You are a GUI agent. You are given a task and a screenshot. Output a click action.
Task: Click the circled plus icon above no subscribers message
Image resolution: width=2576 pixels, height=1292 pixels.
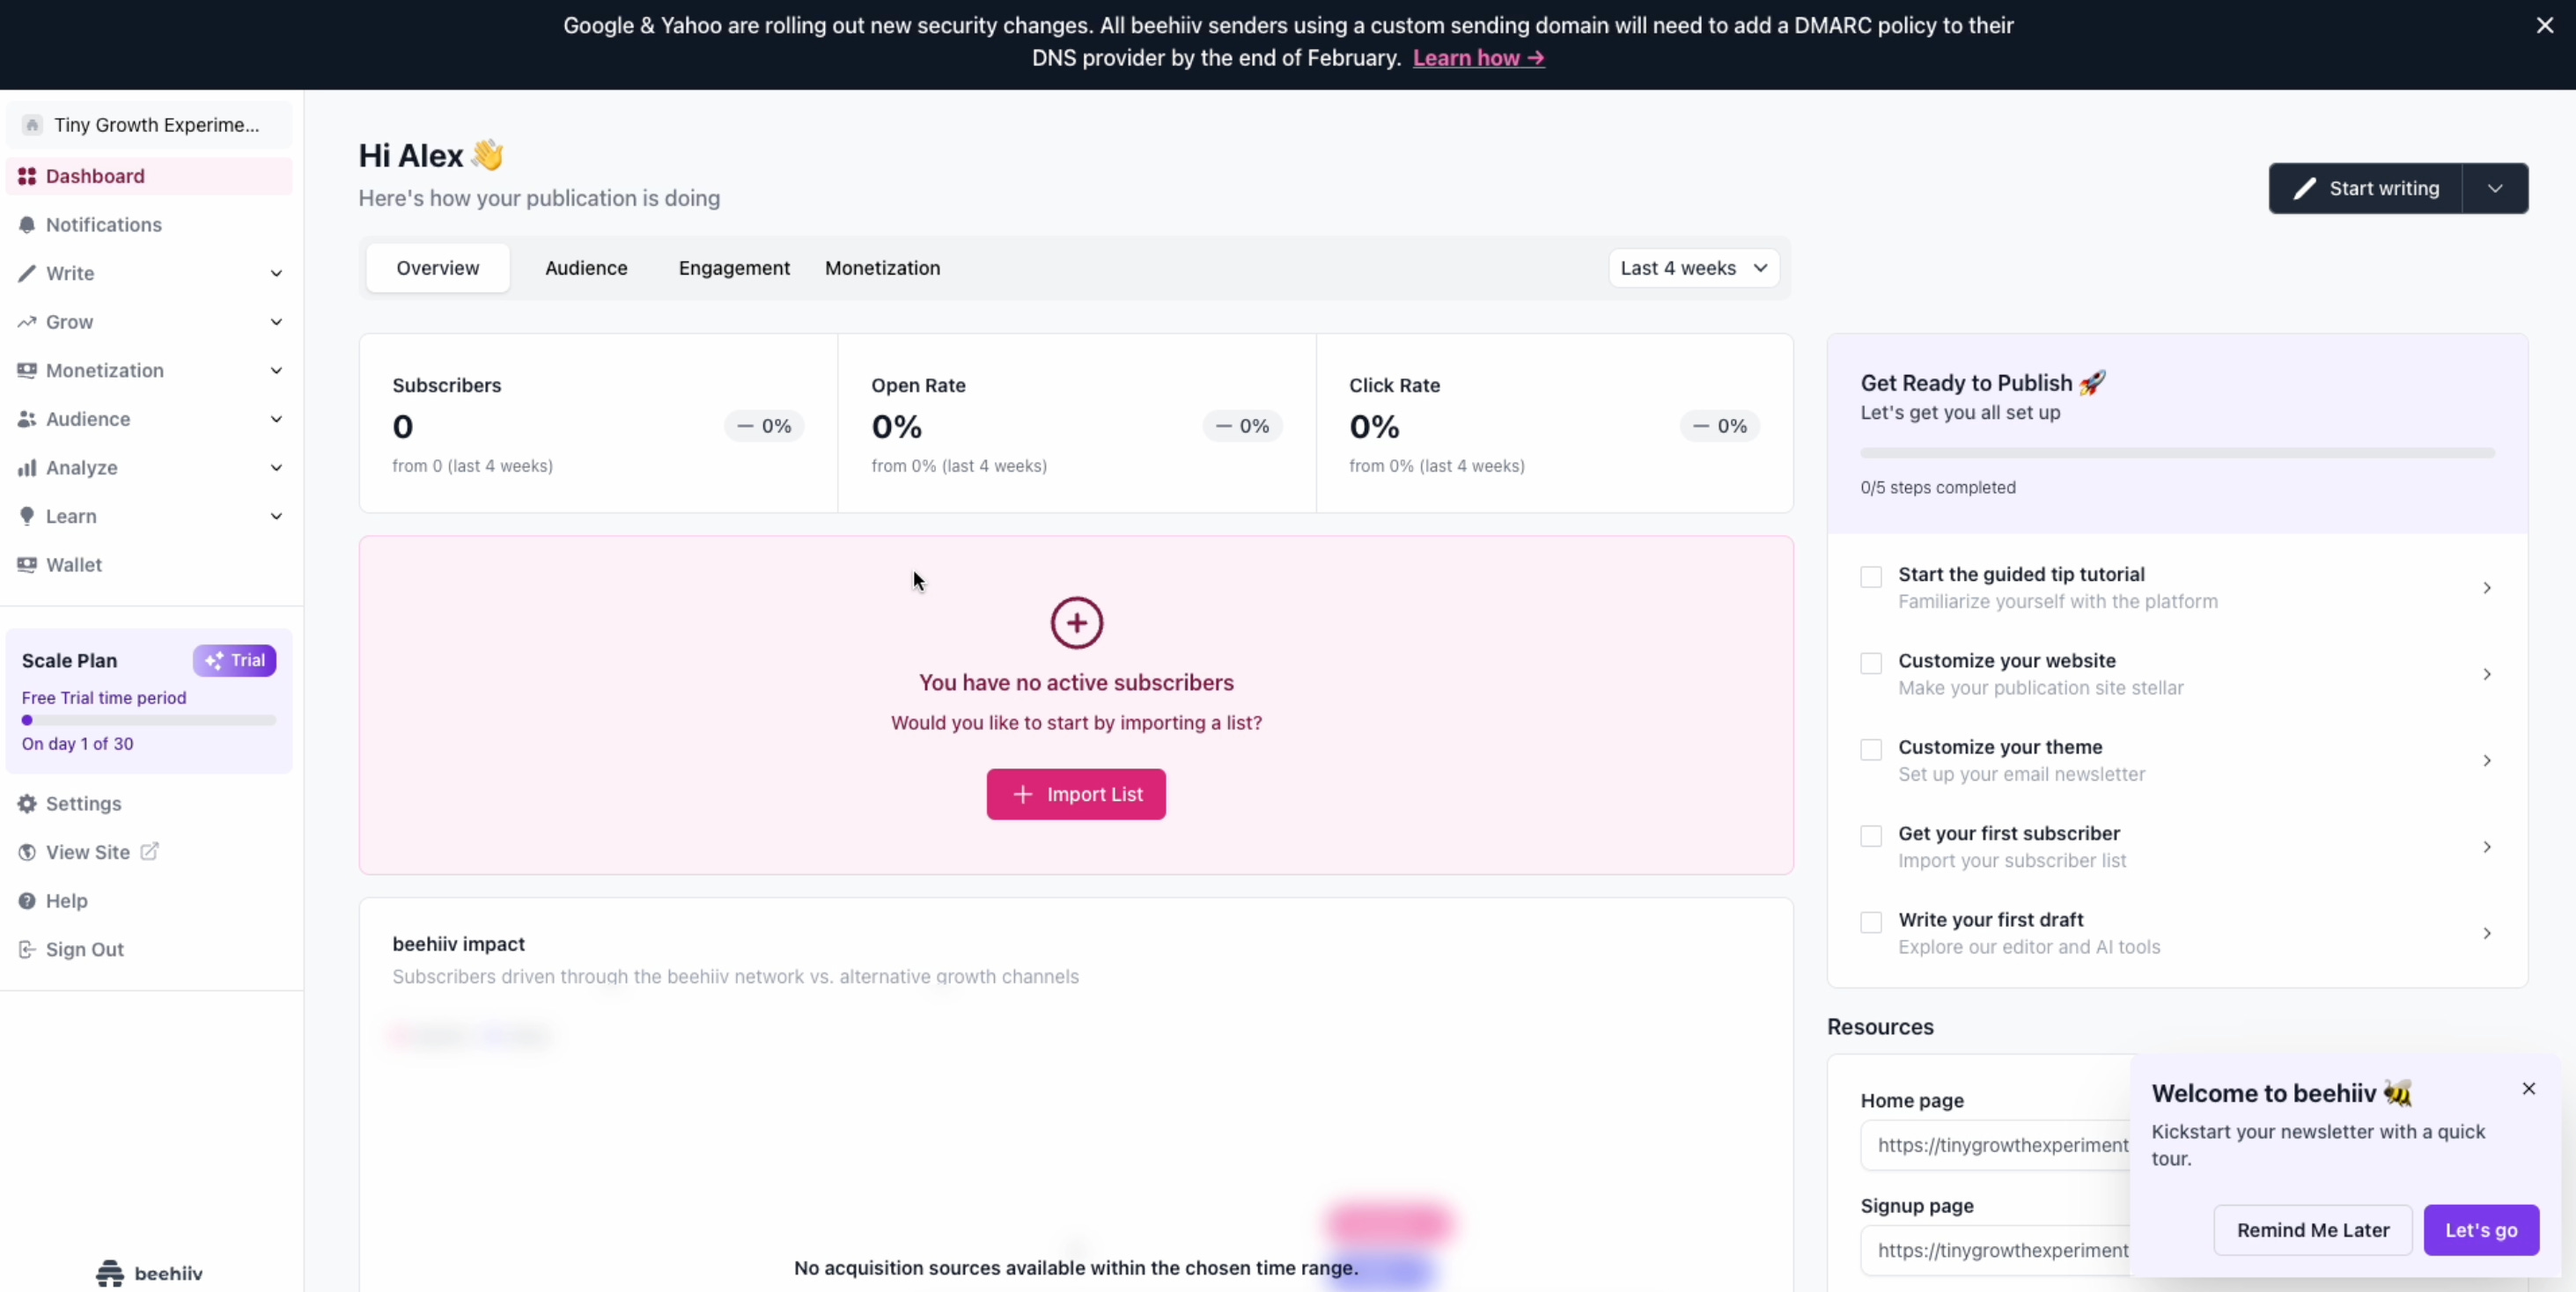point(1076,623)
